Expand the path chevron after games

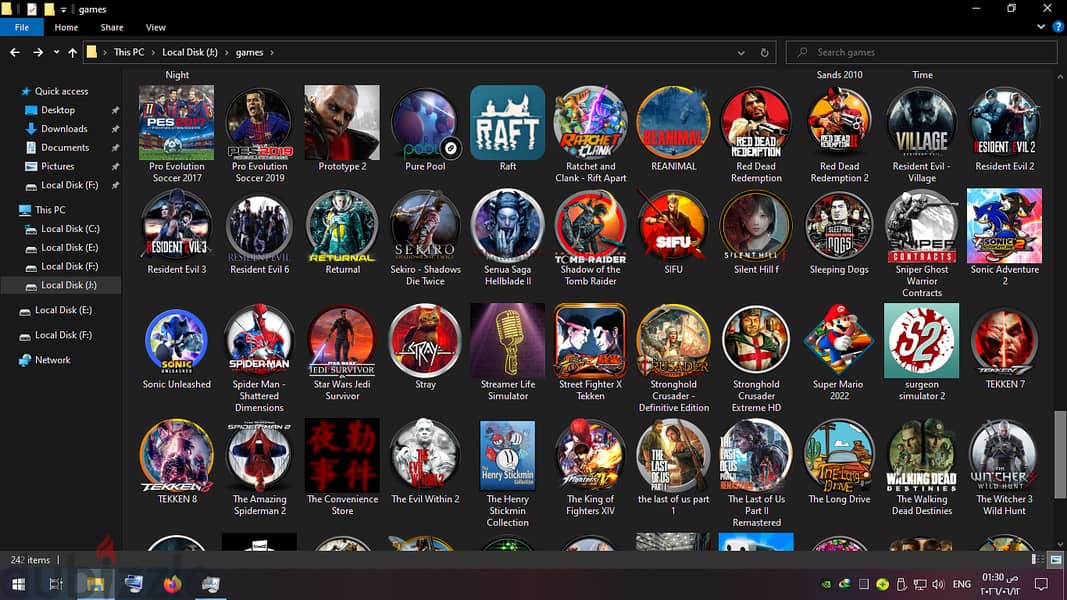[272, 52]
